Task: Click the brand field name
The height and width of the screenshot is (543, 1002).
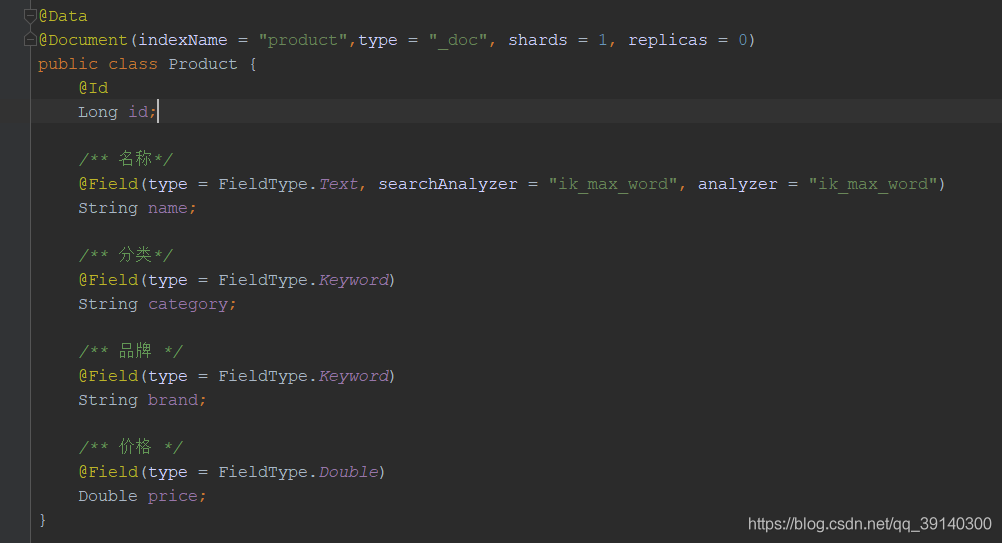Action: [x=173, y=400]
